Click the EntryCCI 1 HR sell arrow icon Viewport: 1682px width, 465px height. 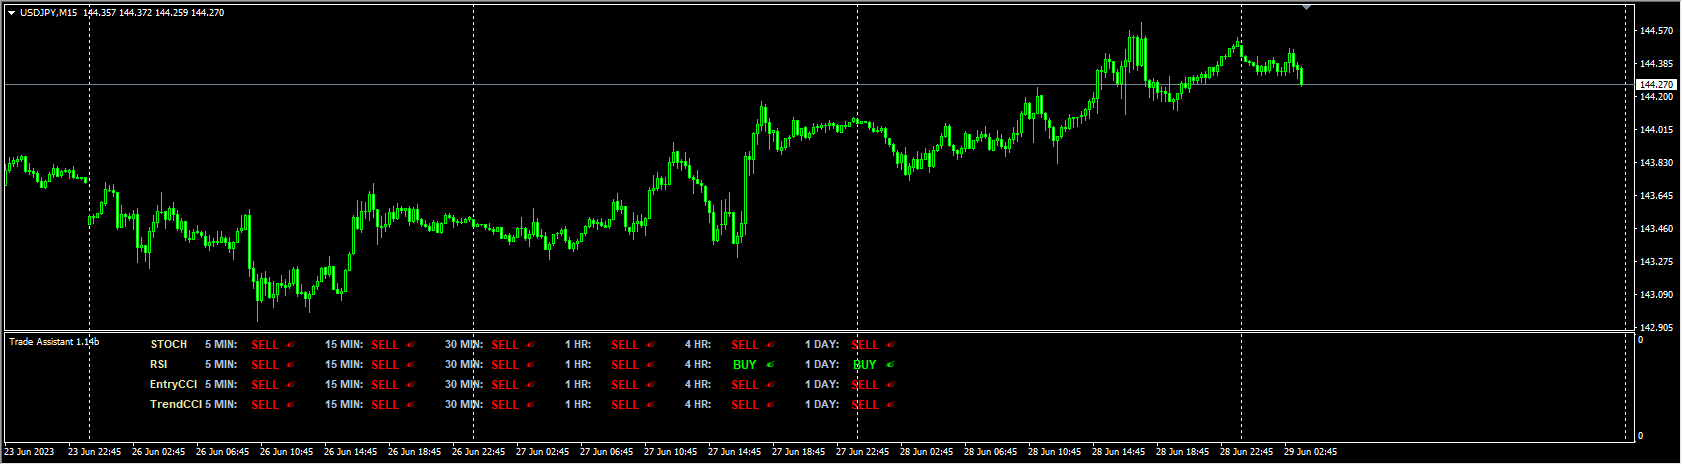[x=650, y=385]
